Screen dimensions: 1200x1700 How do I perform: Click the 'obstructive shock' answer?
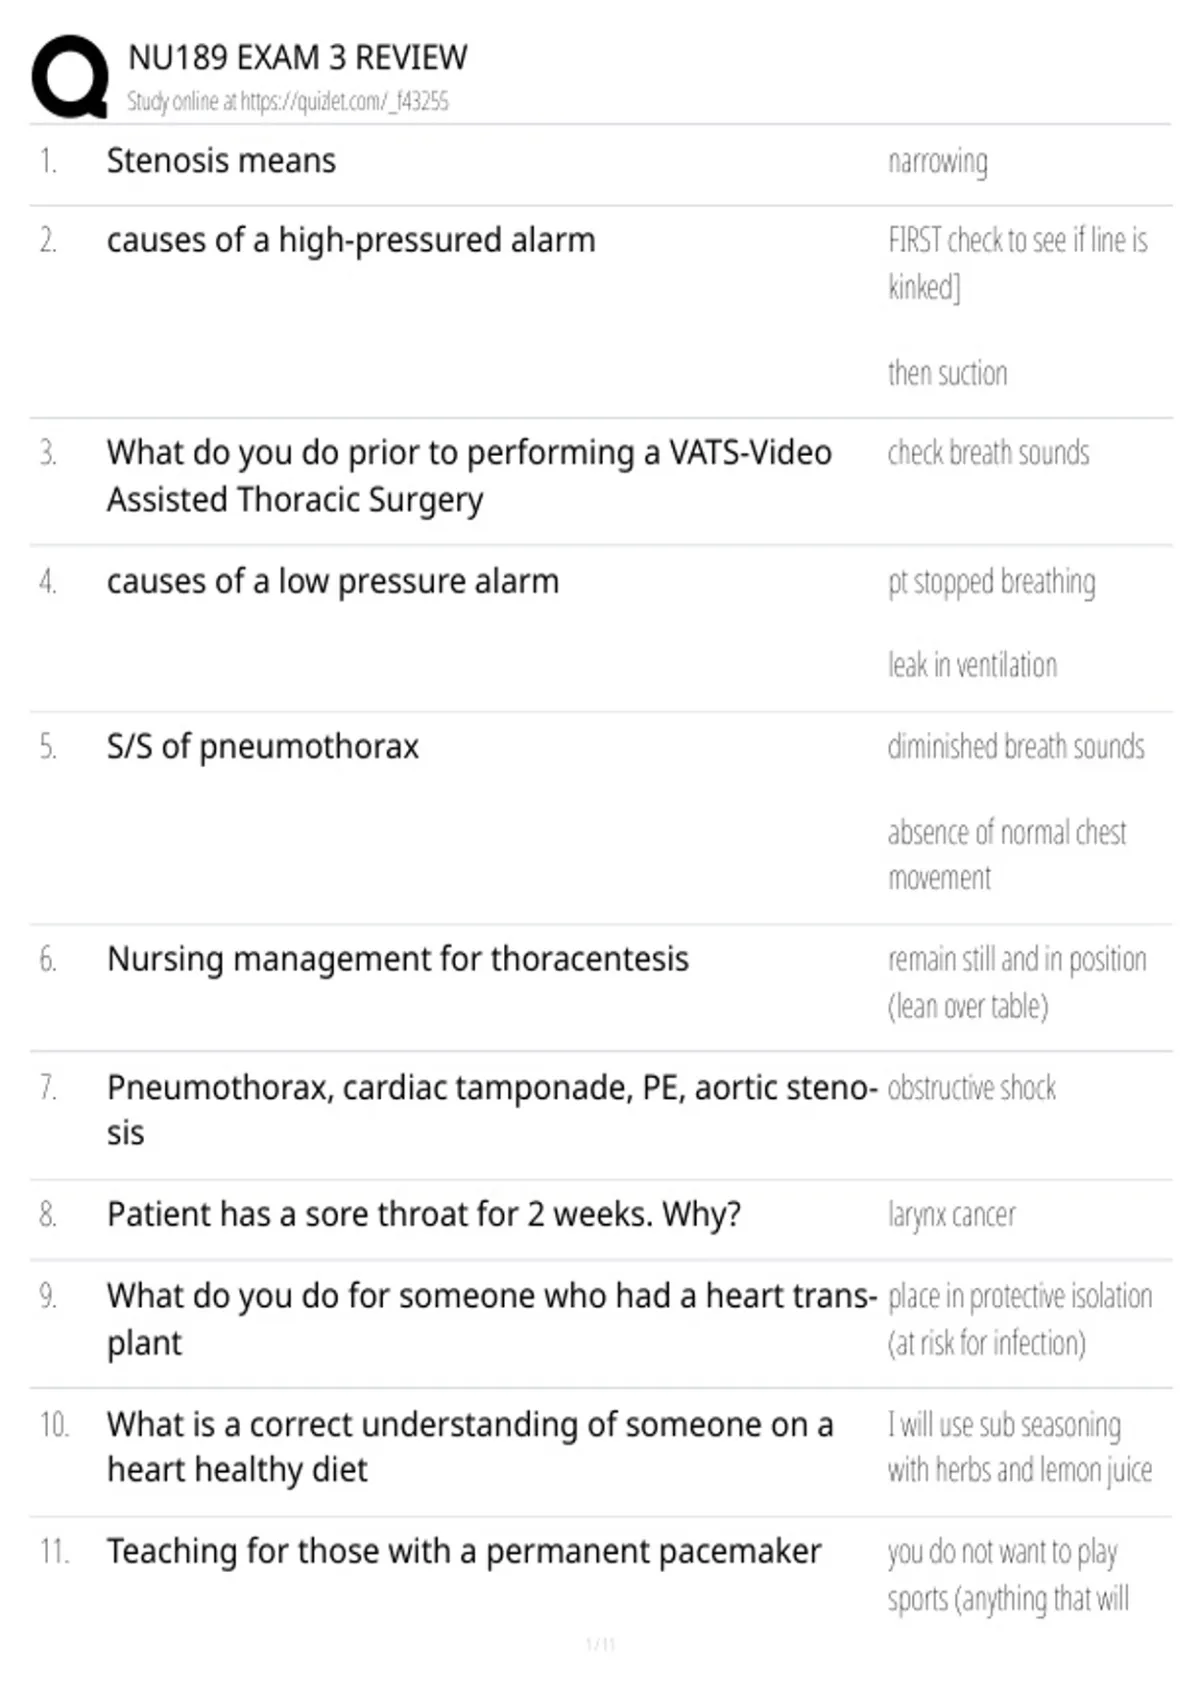(x=971, y=1087)
